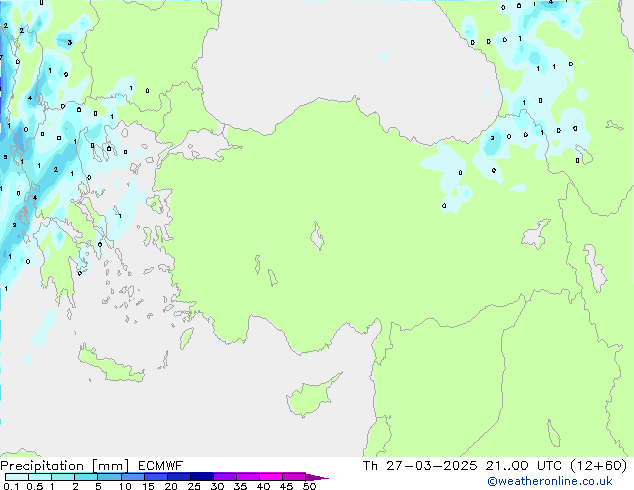Pick the 45–50 mm legend swatch

pos(294,477)
